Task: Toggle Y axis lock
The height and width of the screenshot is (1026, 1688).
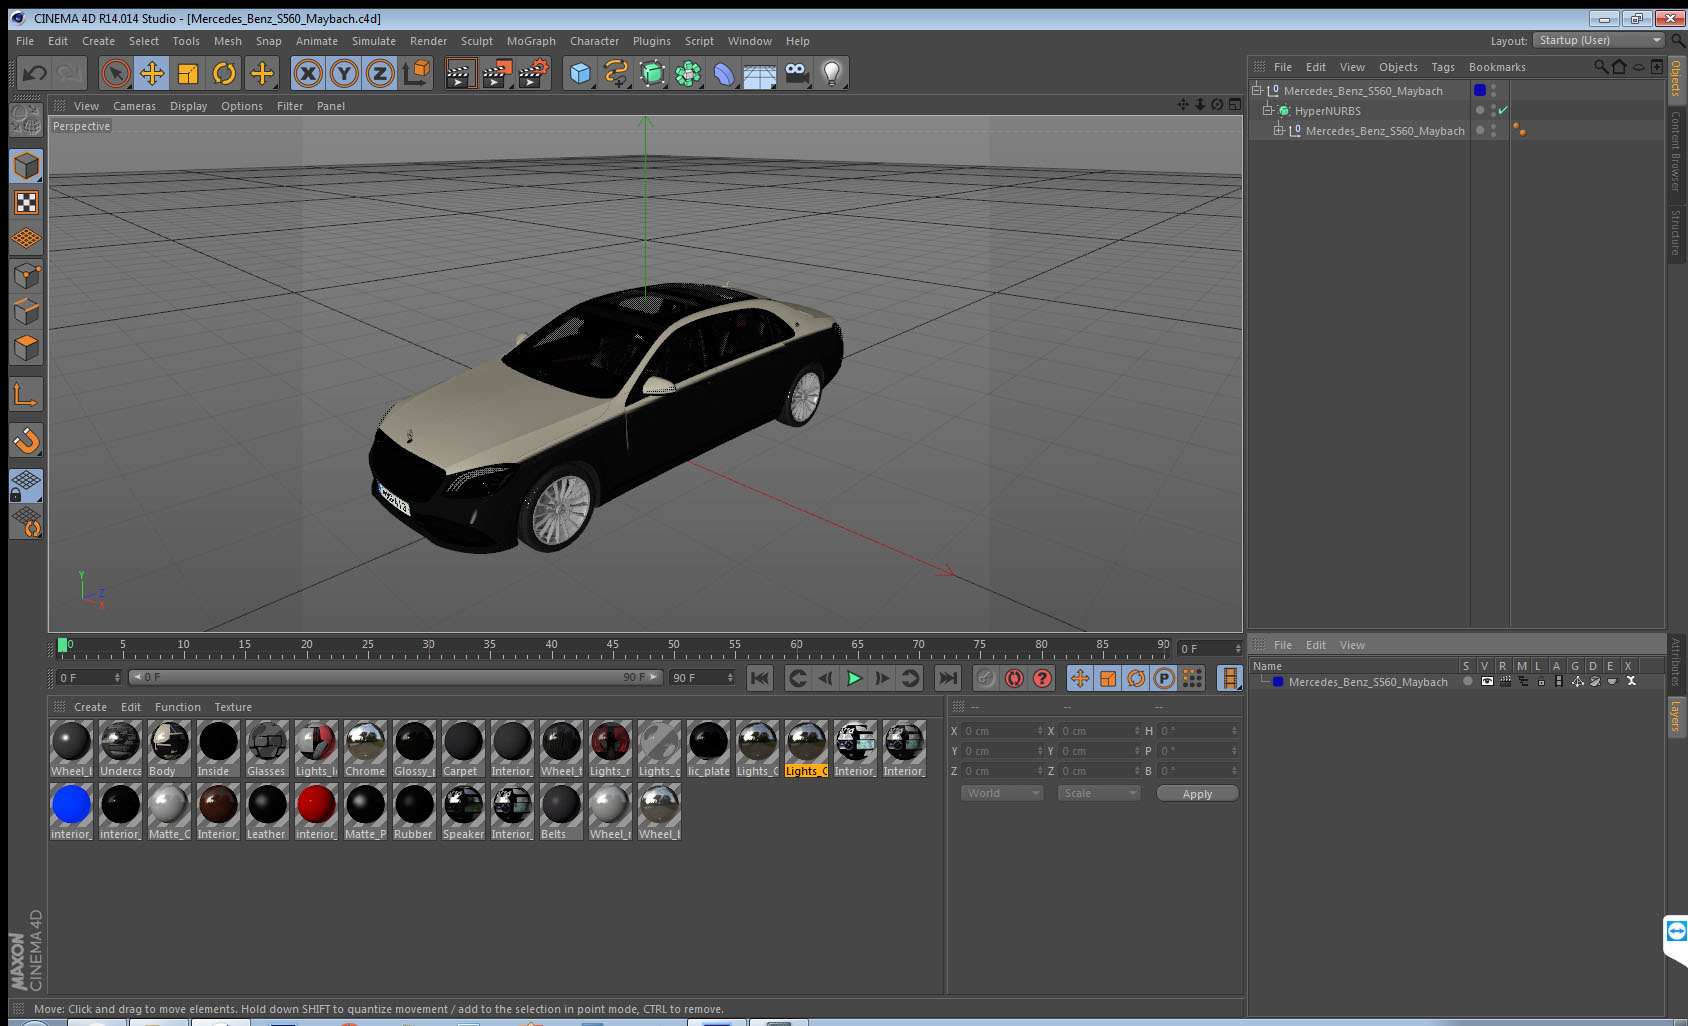Action: 344,73
